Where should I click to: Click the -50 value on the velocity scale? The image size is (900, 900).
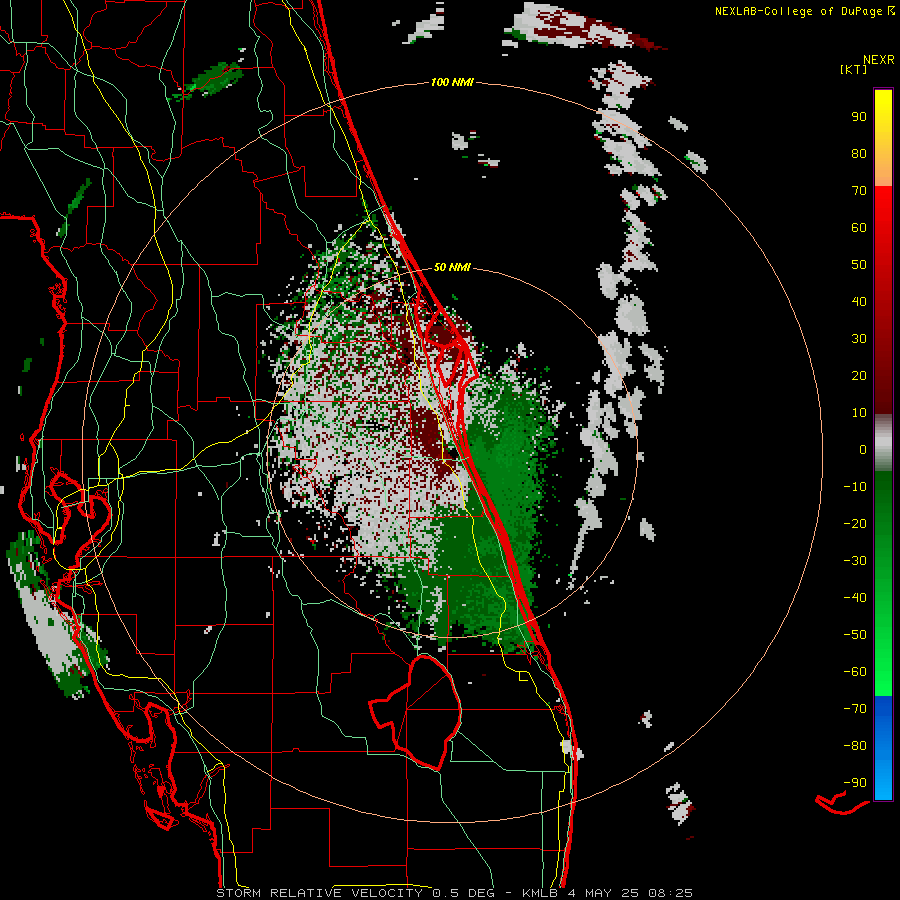pos(855,635)
